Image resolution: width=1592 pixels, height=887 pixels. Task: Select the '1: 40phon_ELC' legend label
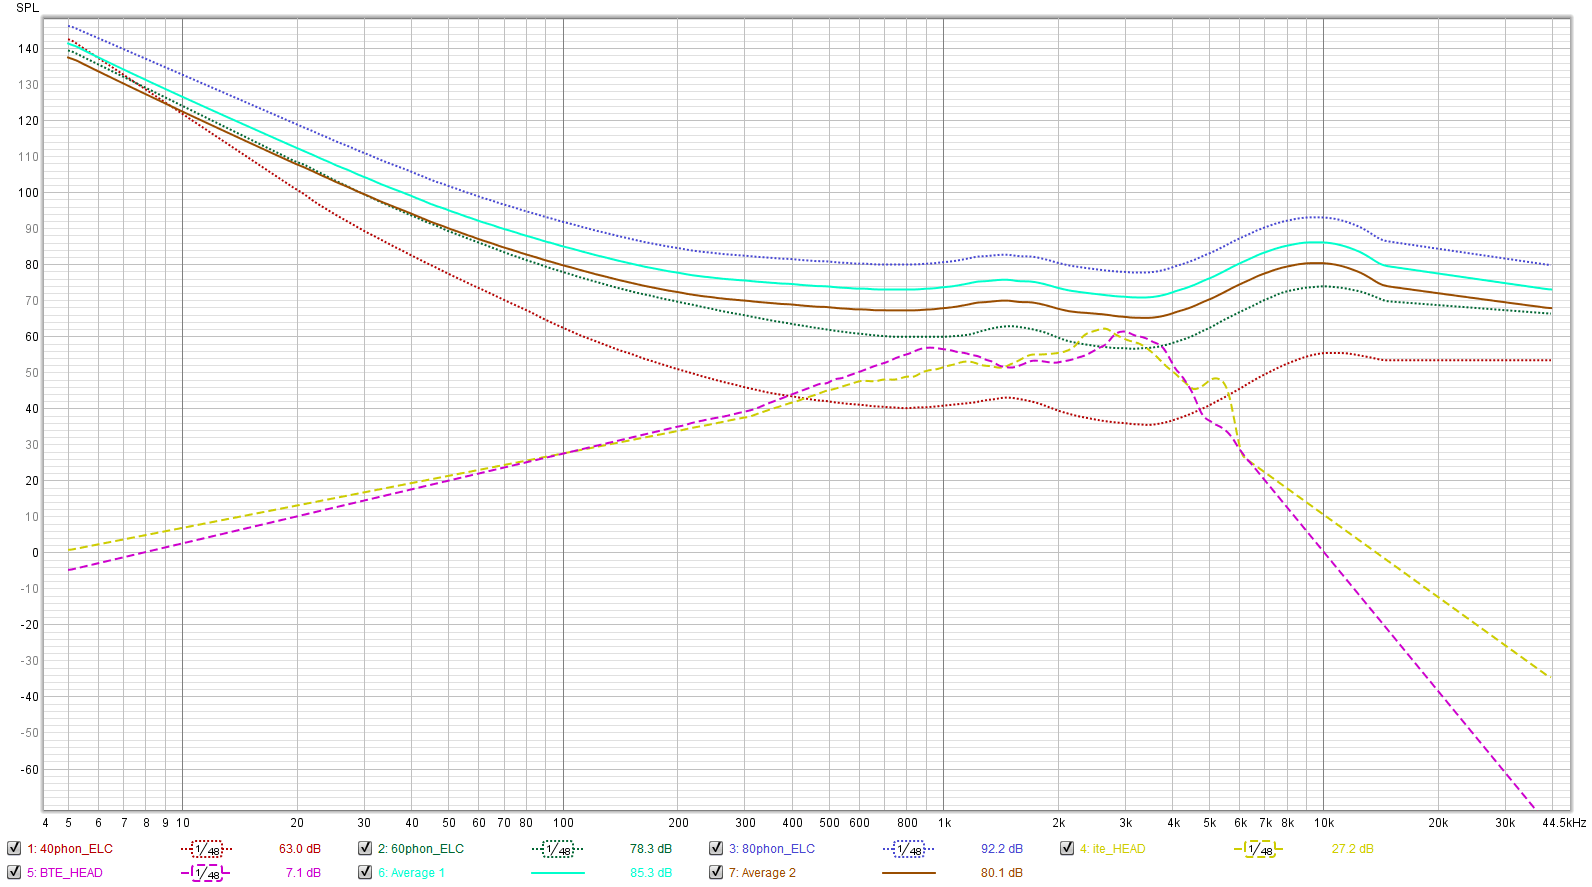click(x=70, y=849)
